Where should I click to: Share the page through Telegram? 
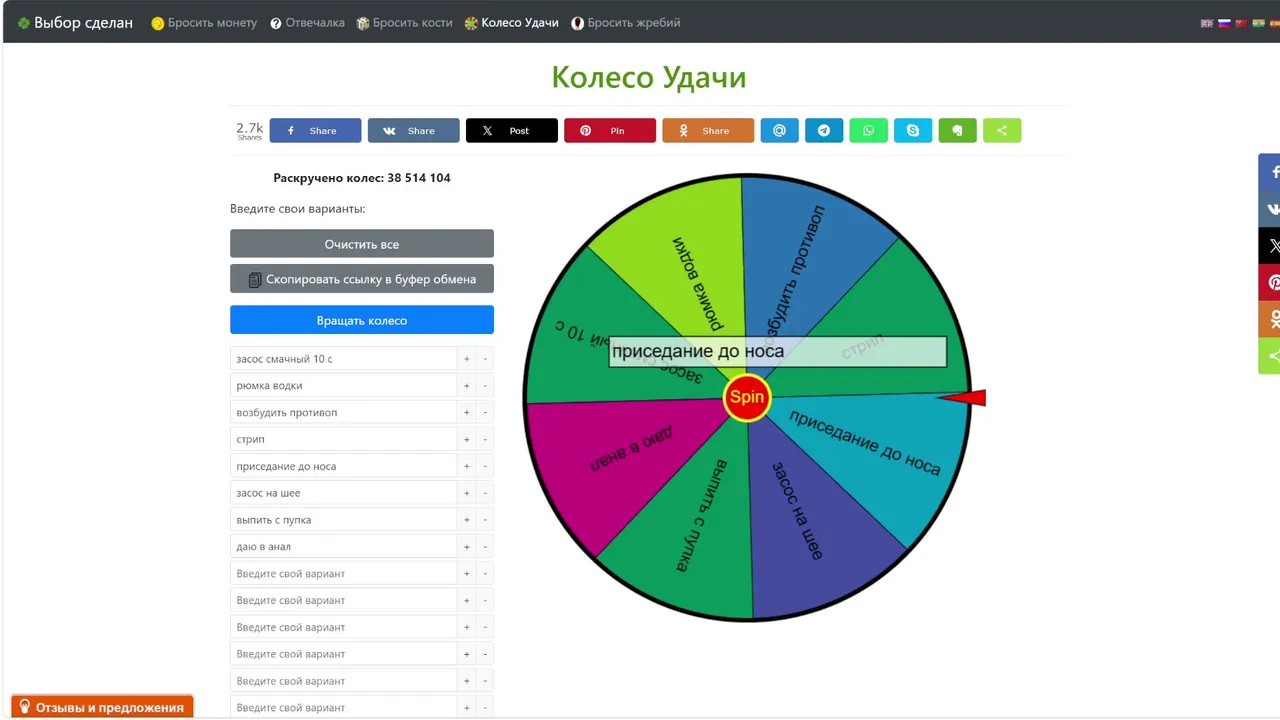click(x=824, y=130)
